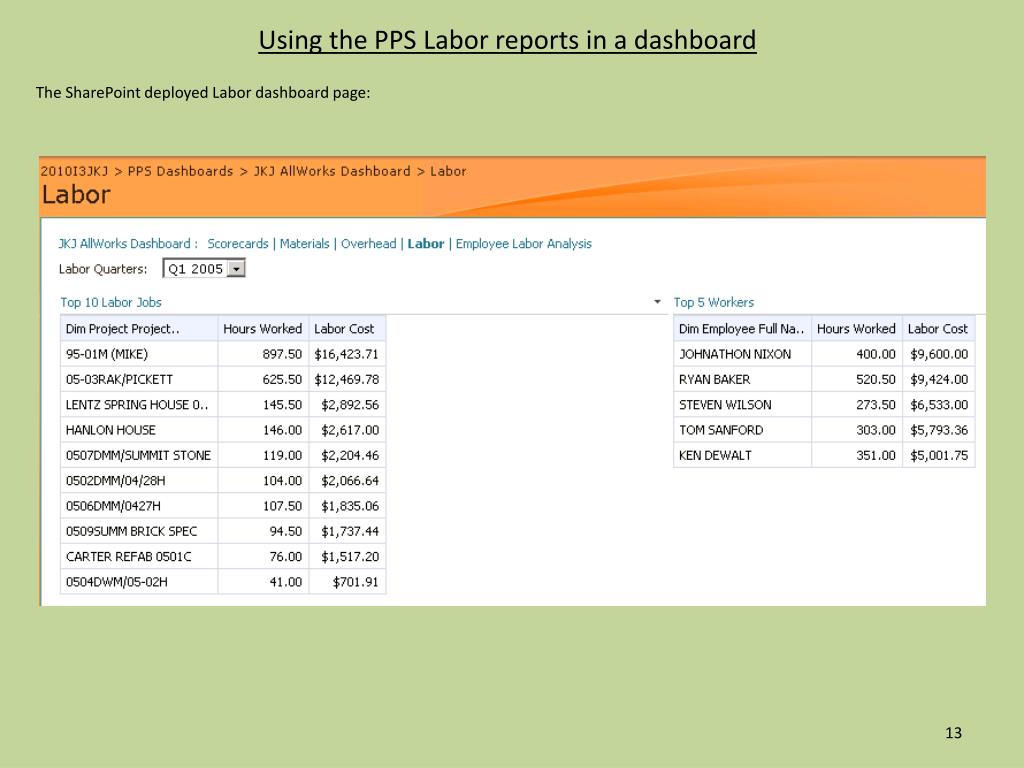
Task: Click the $5,001.75 labor cost cell
Action: click(938, 455)
